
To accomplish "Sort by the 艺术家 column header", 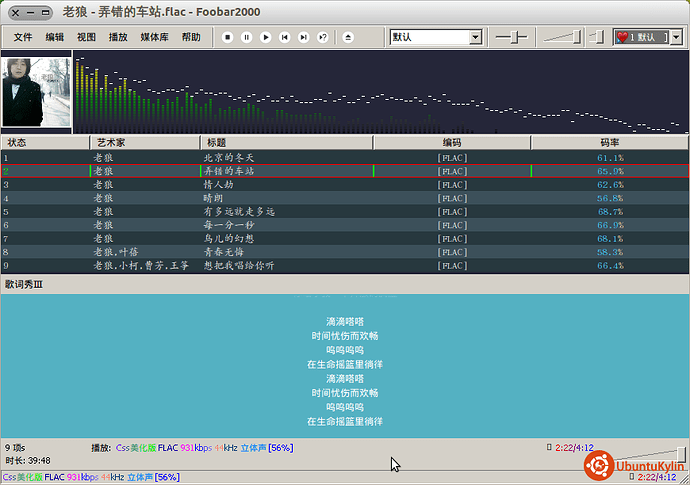I will coord(145,143).
